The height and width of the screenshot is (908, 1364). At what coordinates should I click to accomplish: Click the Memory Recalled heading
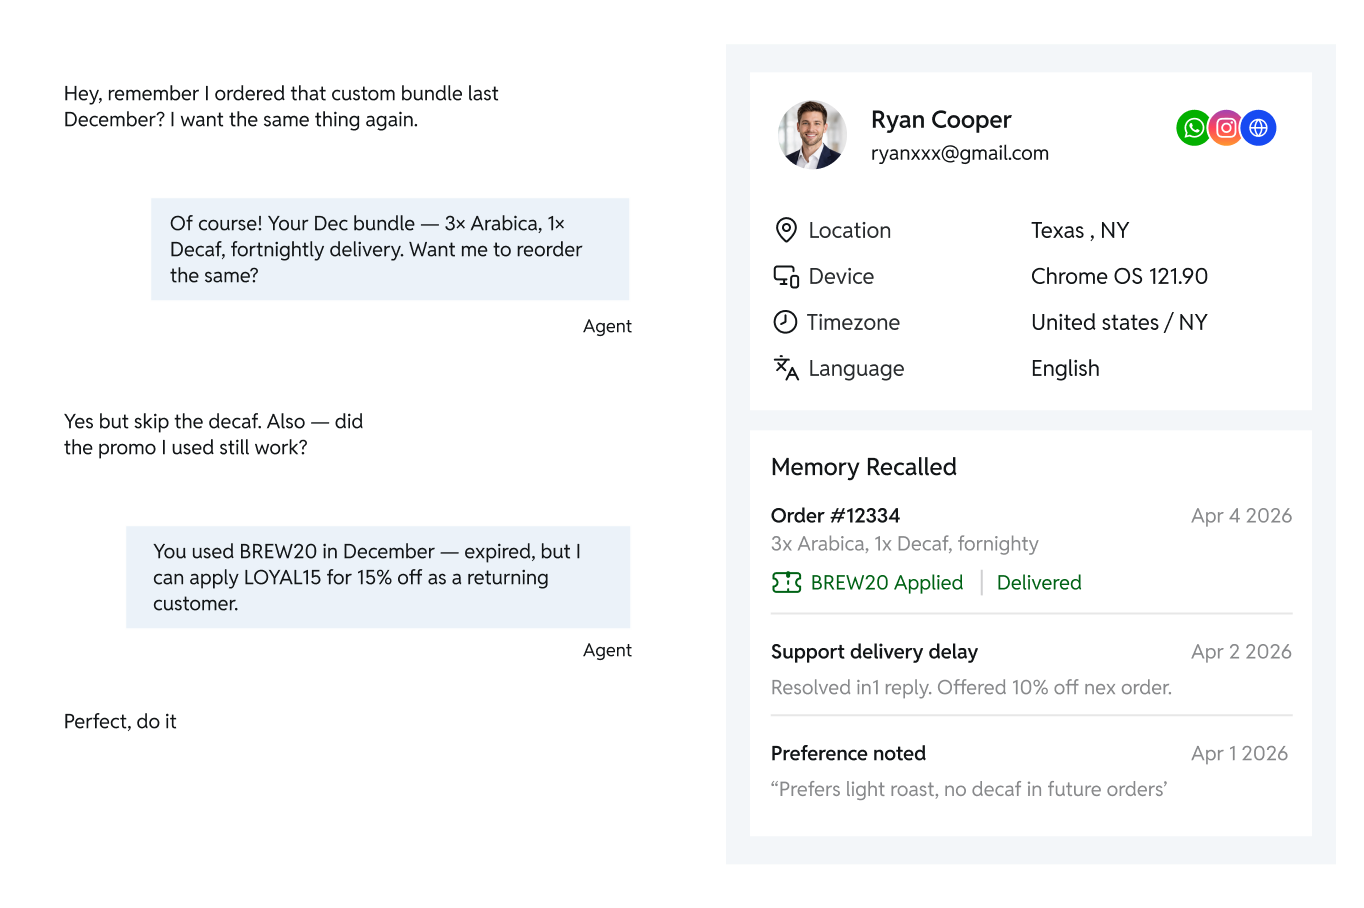[x=864, y=467]
